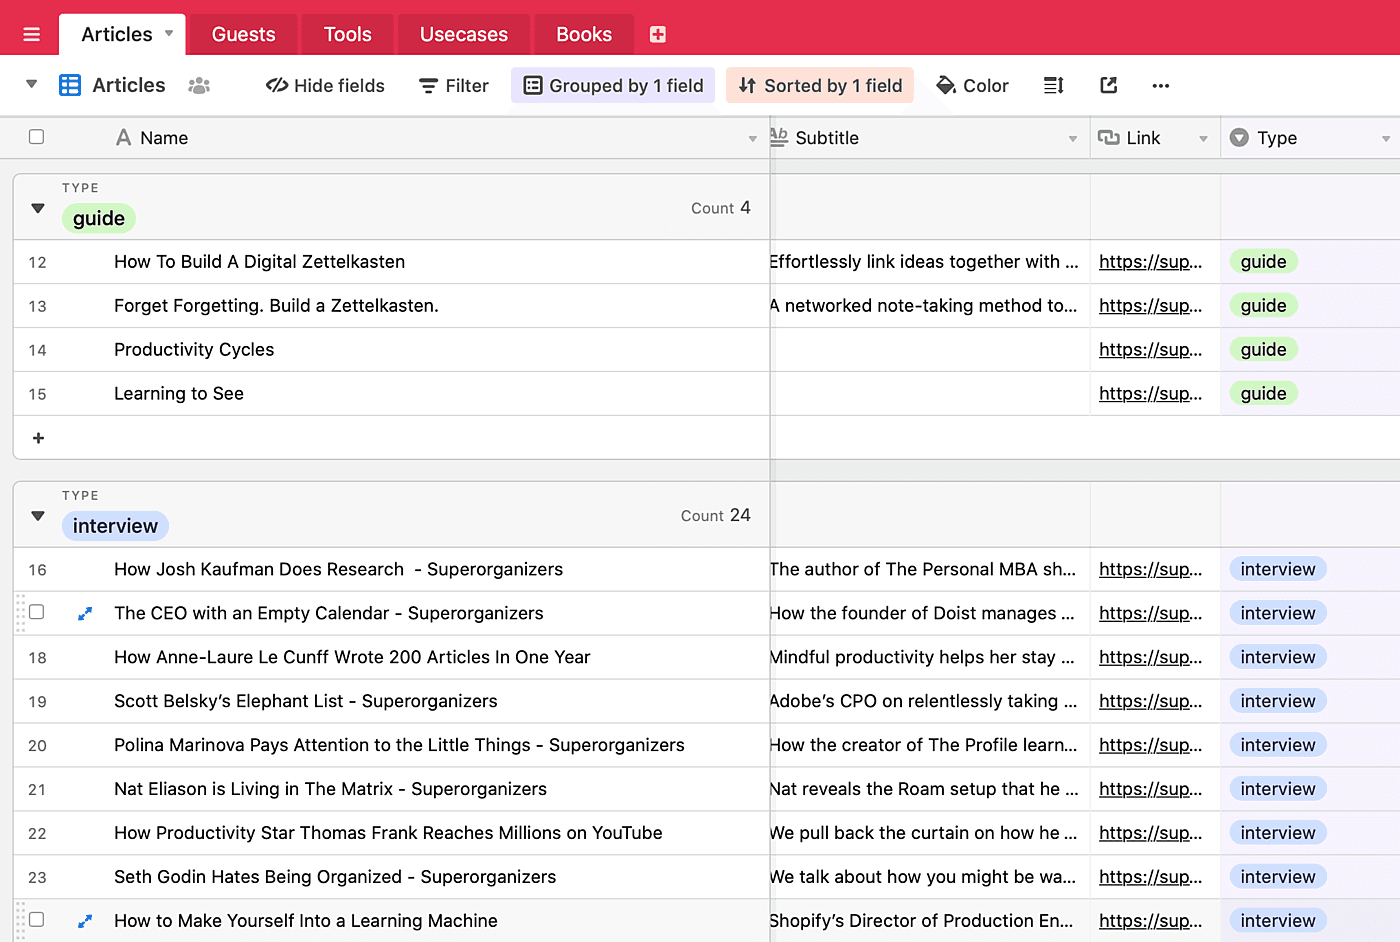This screenshot has width=1400, height=942.
Task: Click the Subtitle field type icon
Action: (779, 137)
